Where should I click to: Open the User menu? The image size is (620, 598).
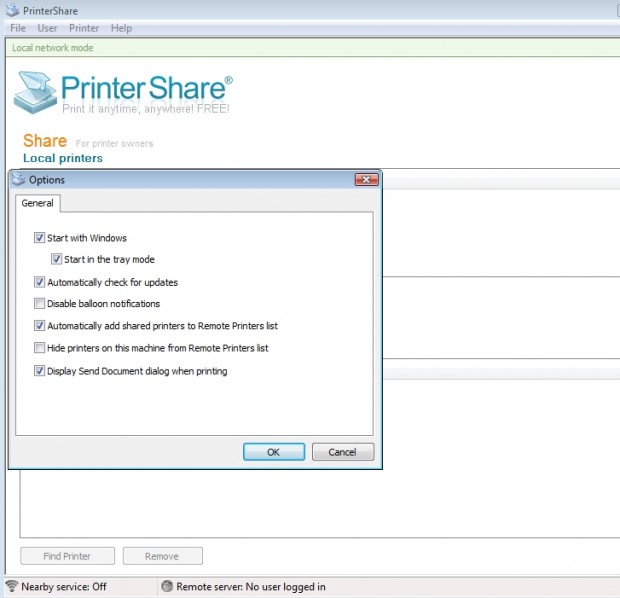[x=47, y=28]
